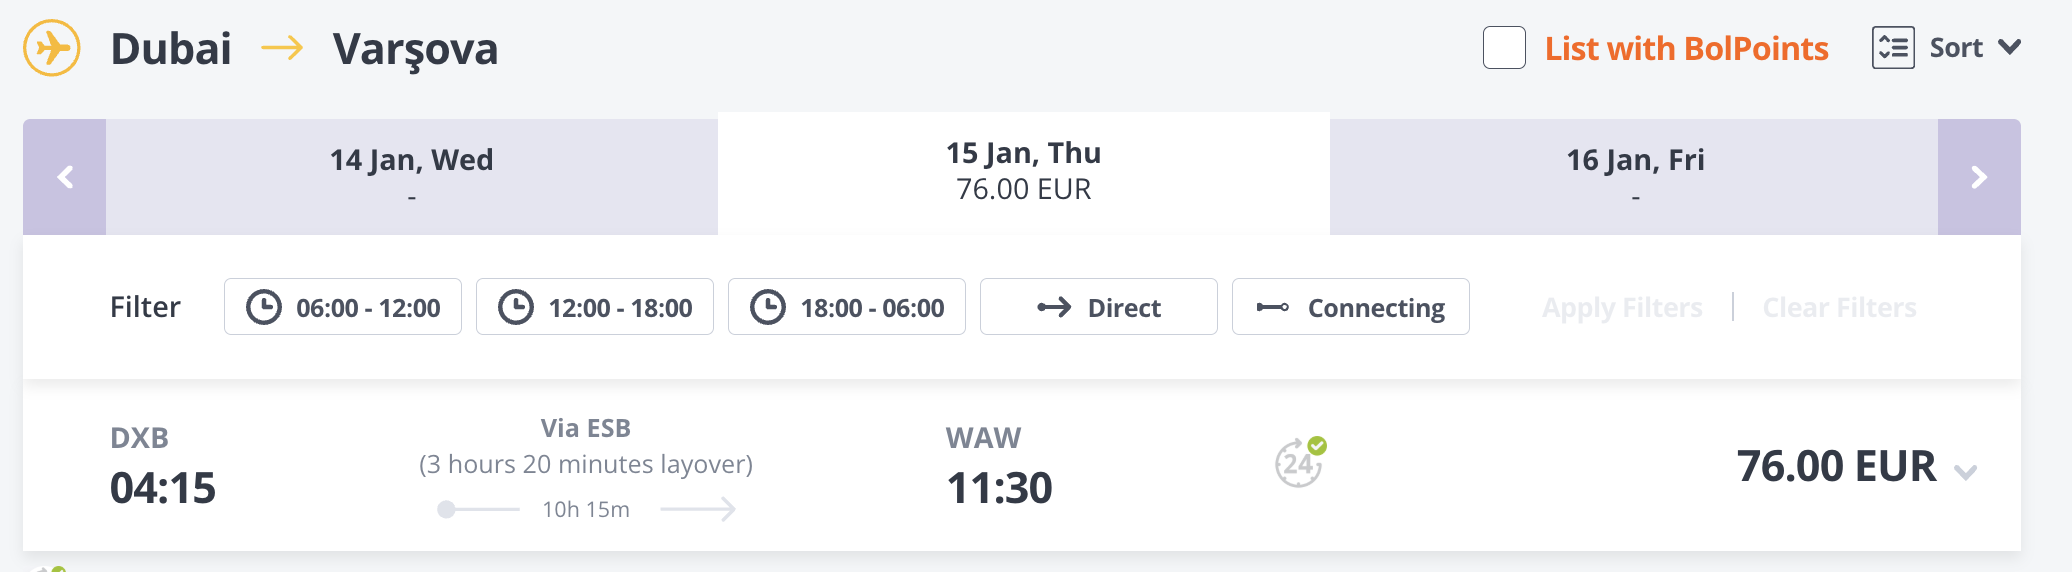Click the clock icon for 06:00 - 12:00
The height and width of the screenshot is (572, 2072).
pos(264,307)
